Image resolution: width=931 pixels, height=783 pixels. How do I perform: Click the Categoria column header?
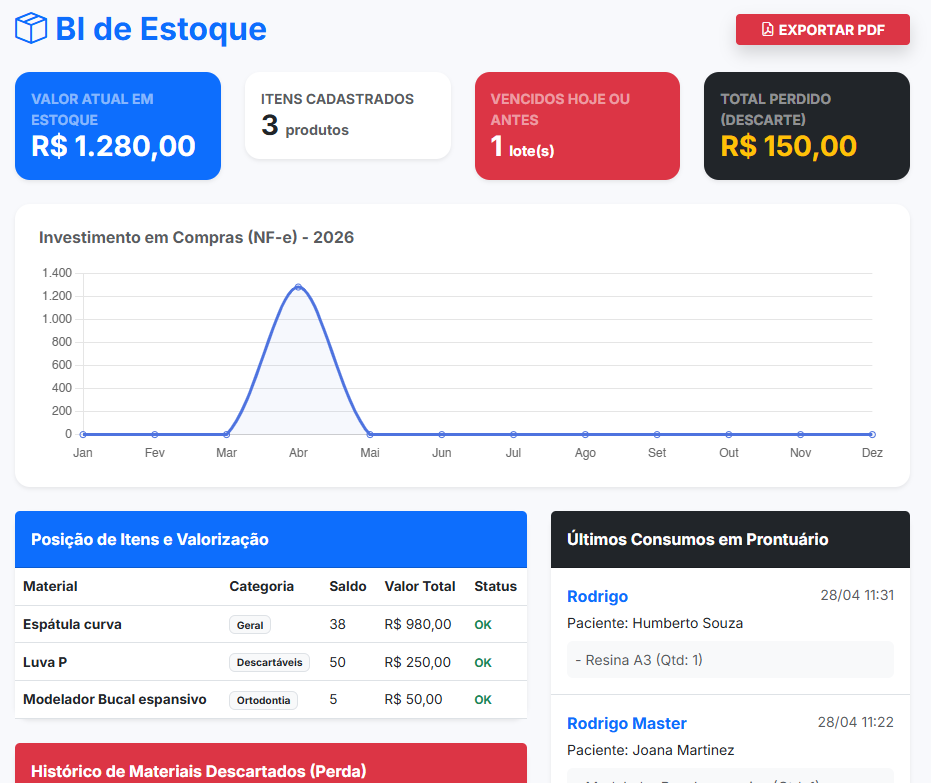262,587
